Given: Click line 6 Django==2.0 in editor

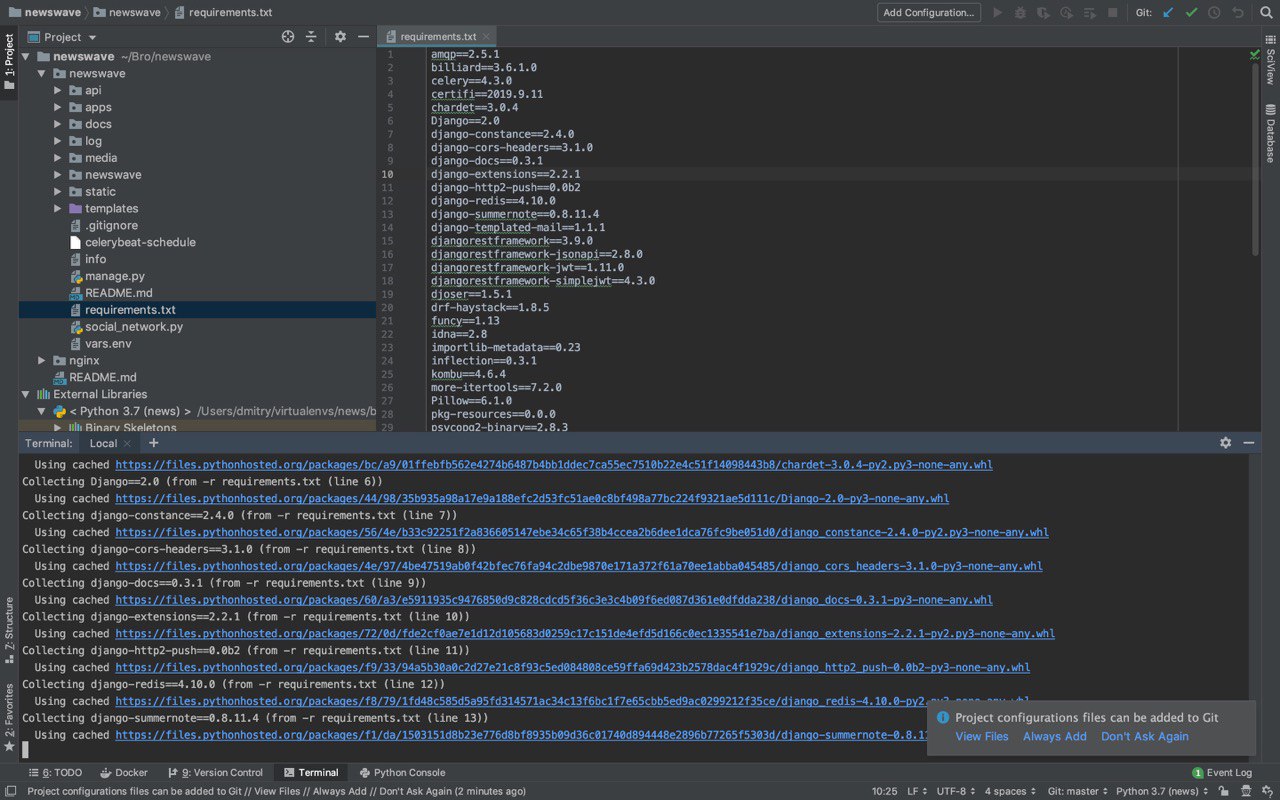Looking at the screenshot, I should (465, 121).
